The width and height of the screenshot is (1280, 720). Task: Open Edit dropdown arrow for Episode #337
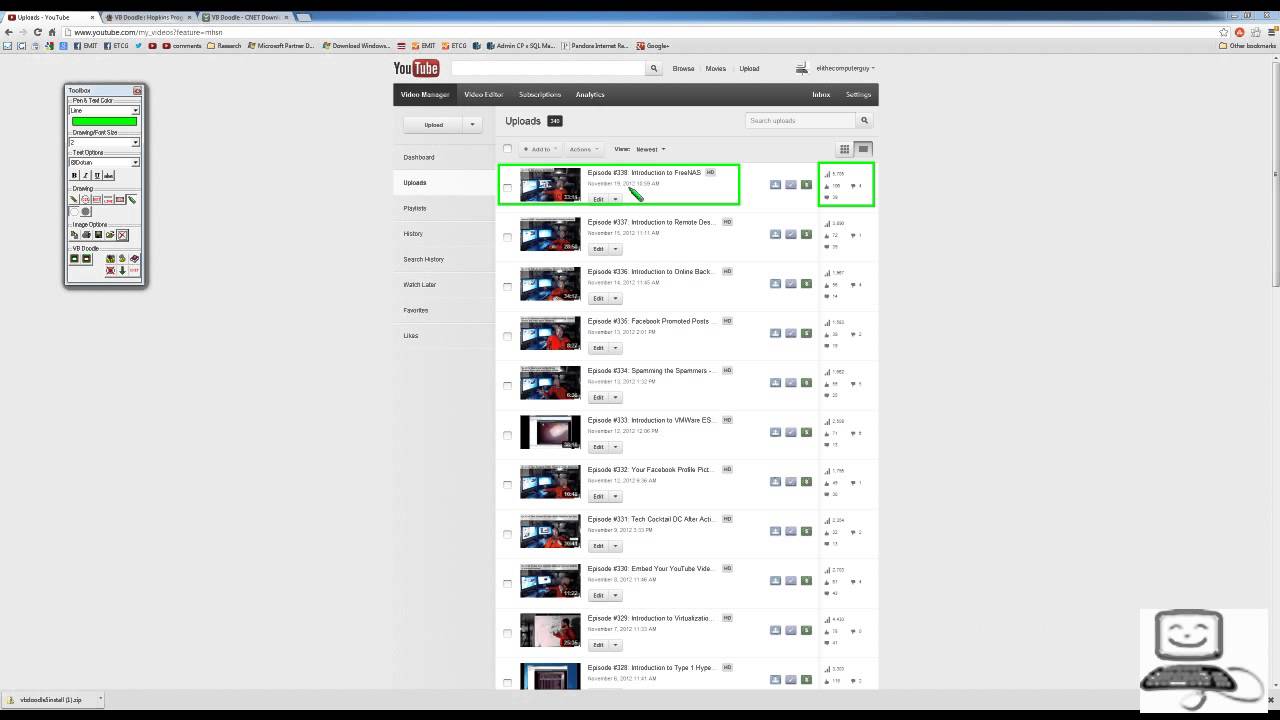click(616, 249)
